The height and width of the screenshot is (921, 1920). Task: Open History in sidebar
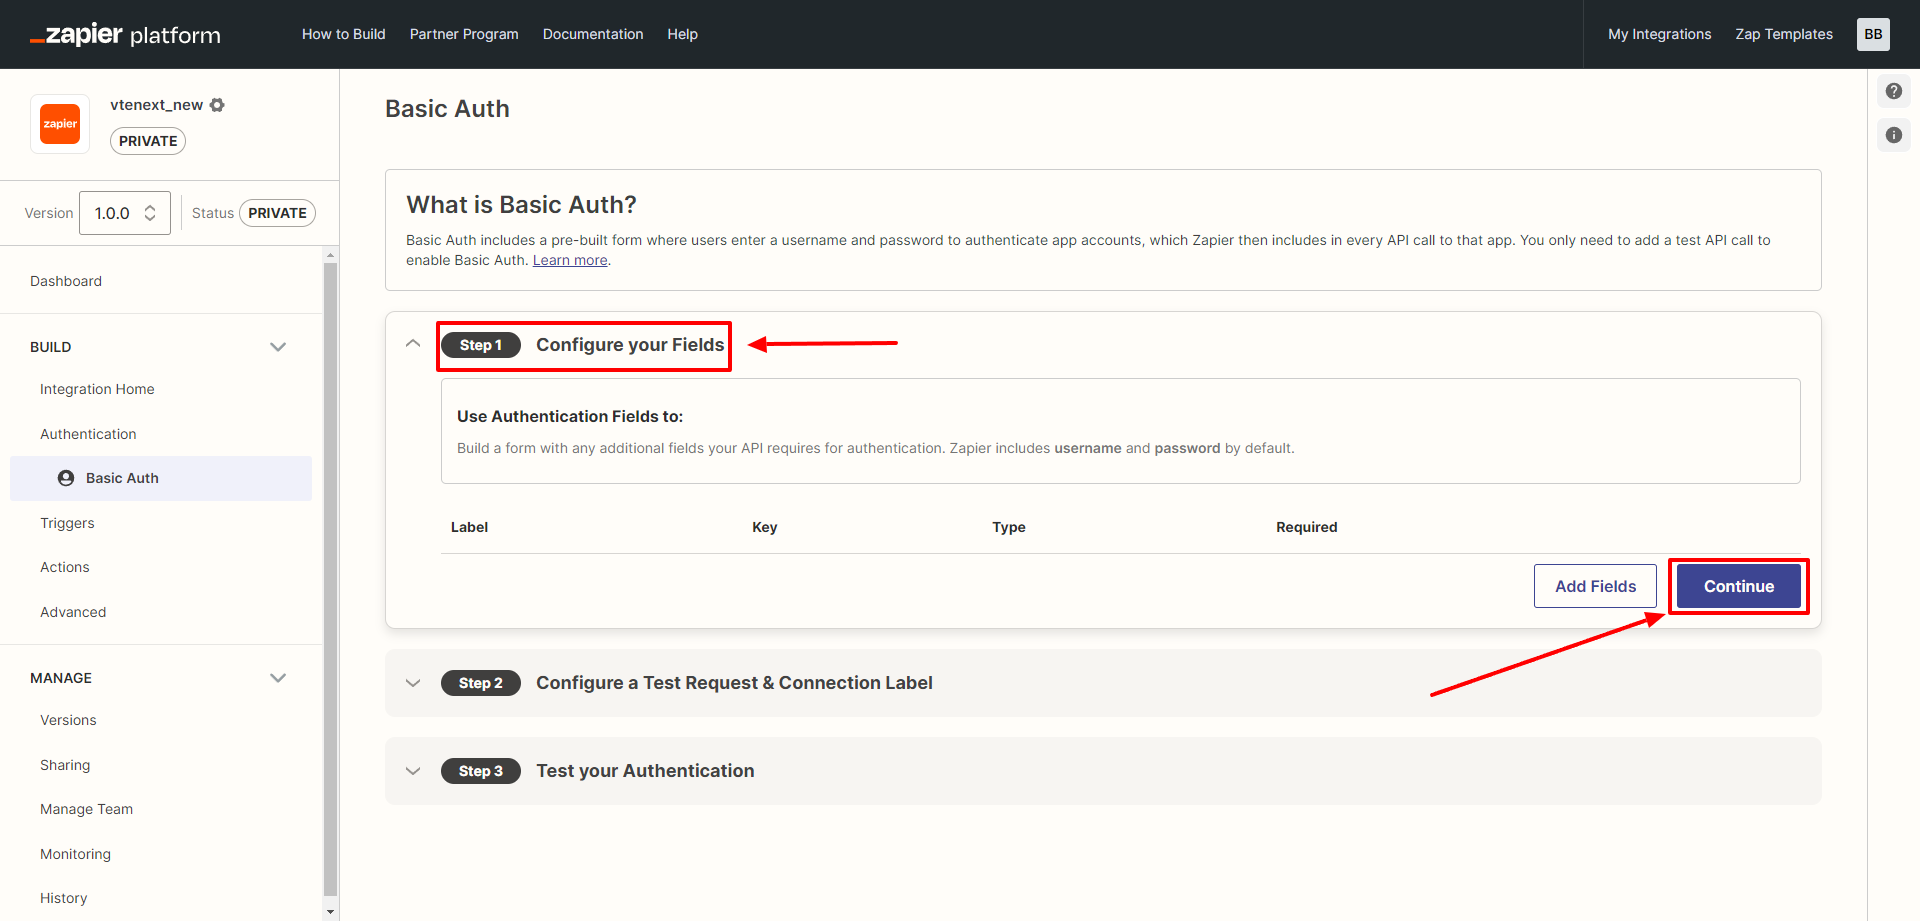64,898
